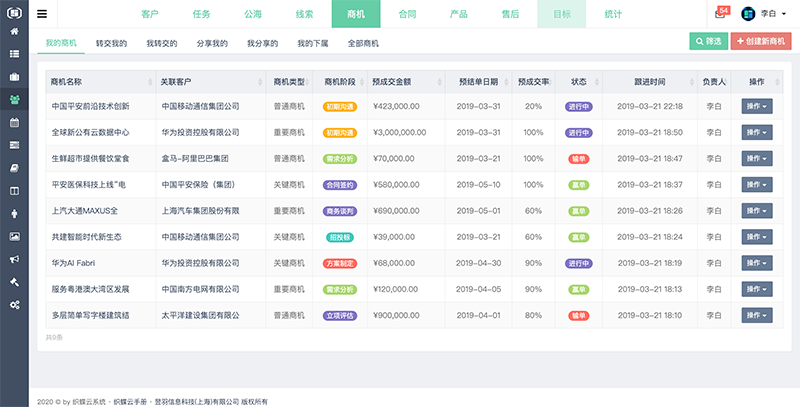Open 操作 dropdown for 全球新公有云数据中心
Screen dimensions: 800x407
(x=757, y=132)
